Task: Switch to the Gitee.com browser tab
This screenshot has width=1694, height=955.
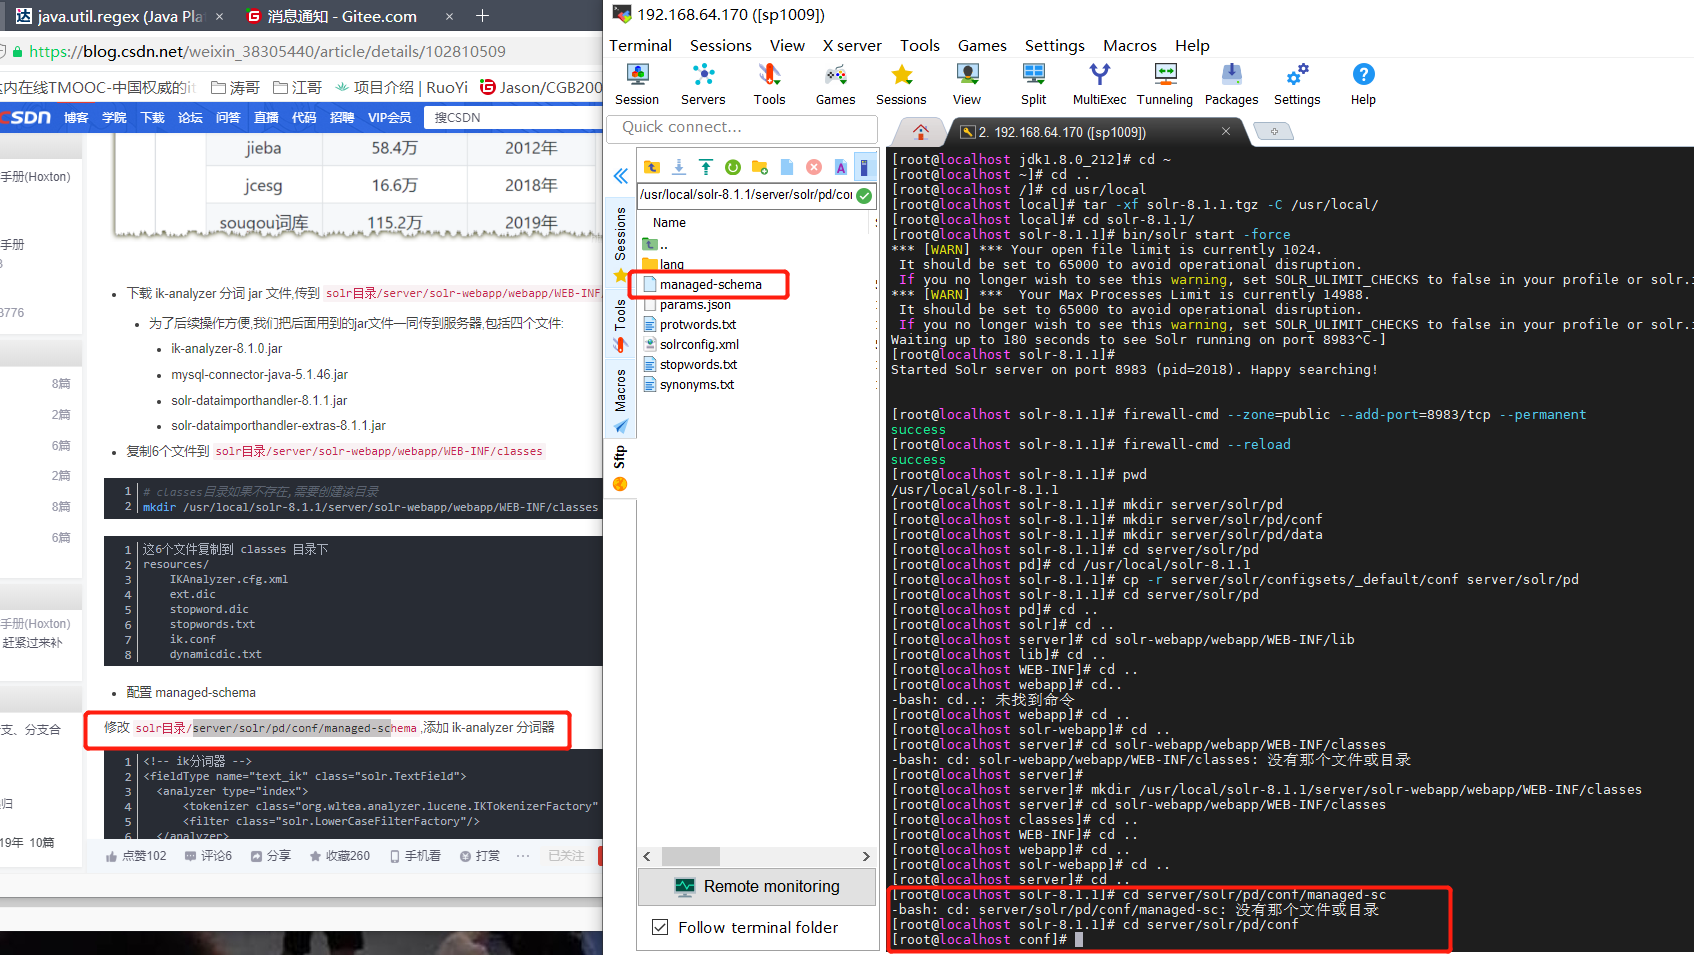Action: [341, 16]
